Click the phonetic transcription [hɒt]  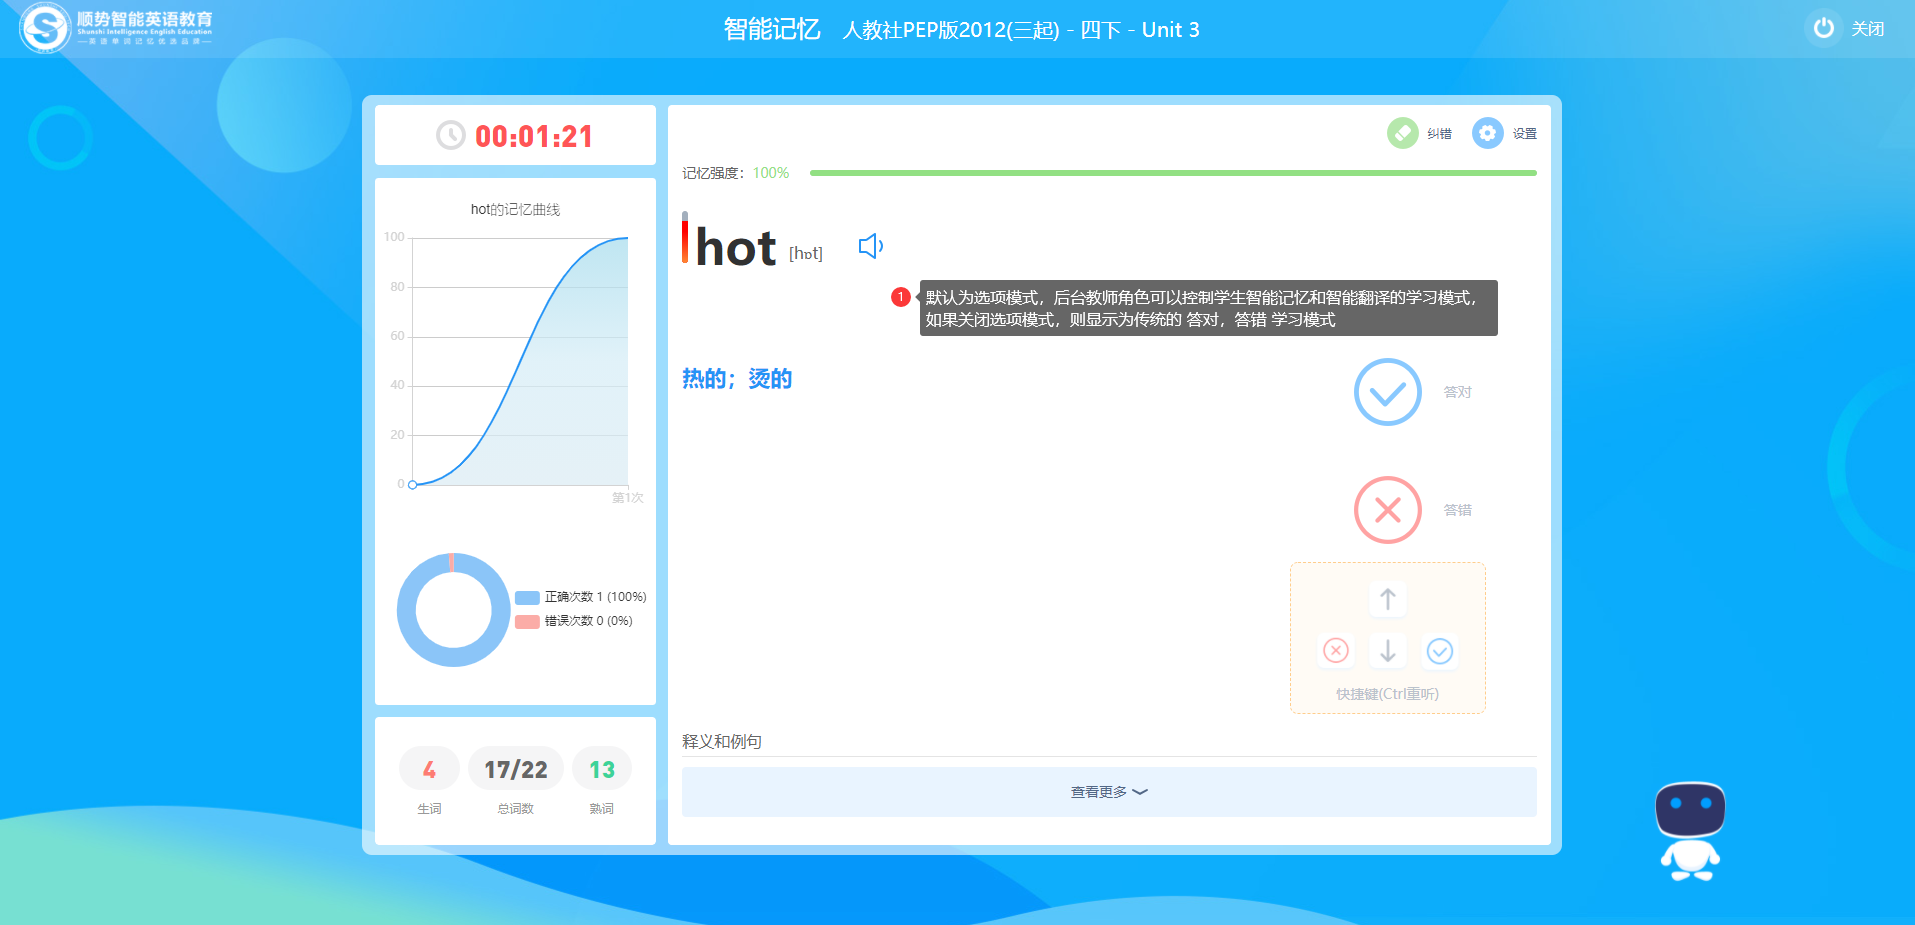click(x=806, y=254)
